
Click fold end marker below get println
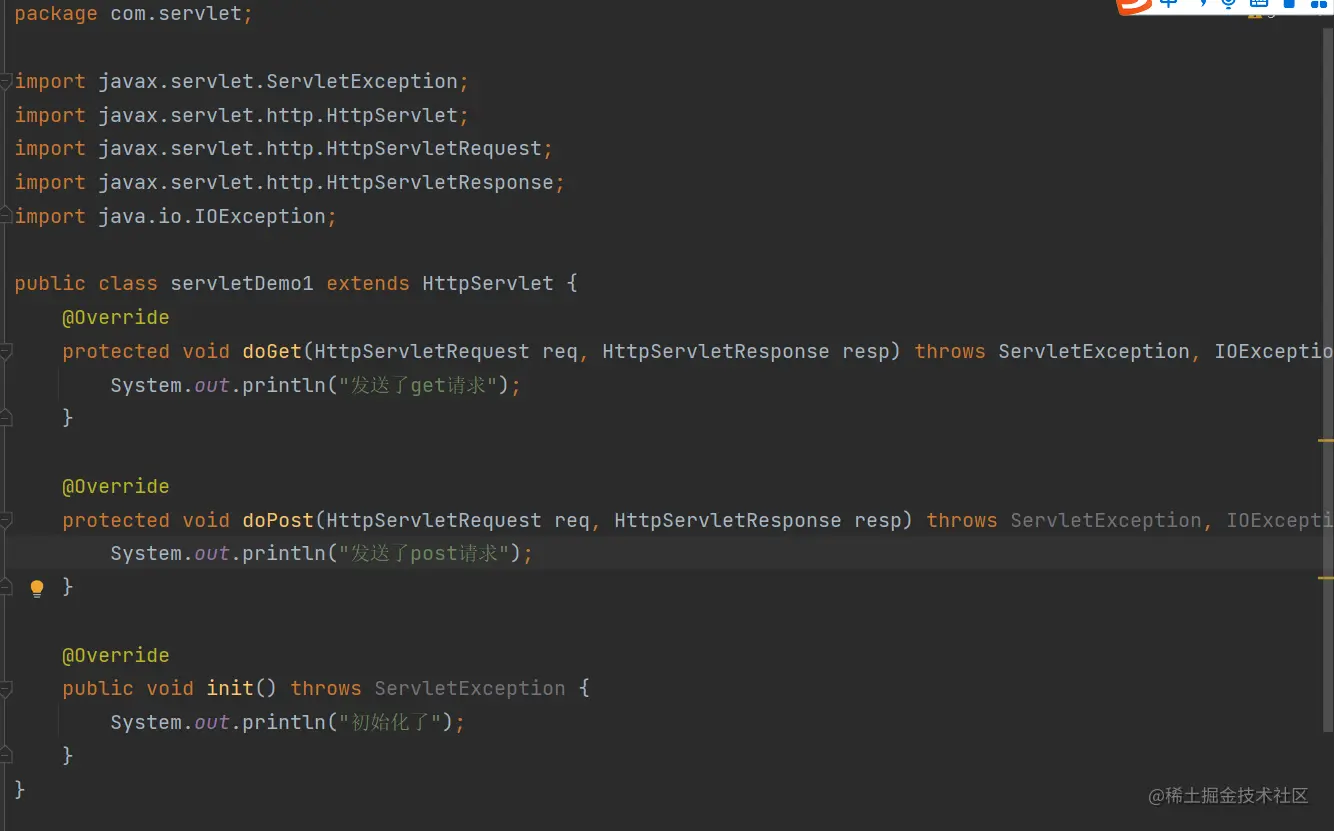click(x=5, y=418)
